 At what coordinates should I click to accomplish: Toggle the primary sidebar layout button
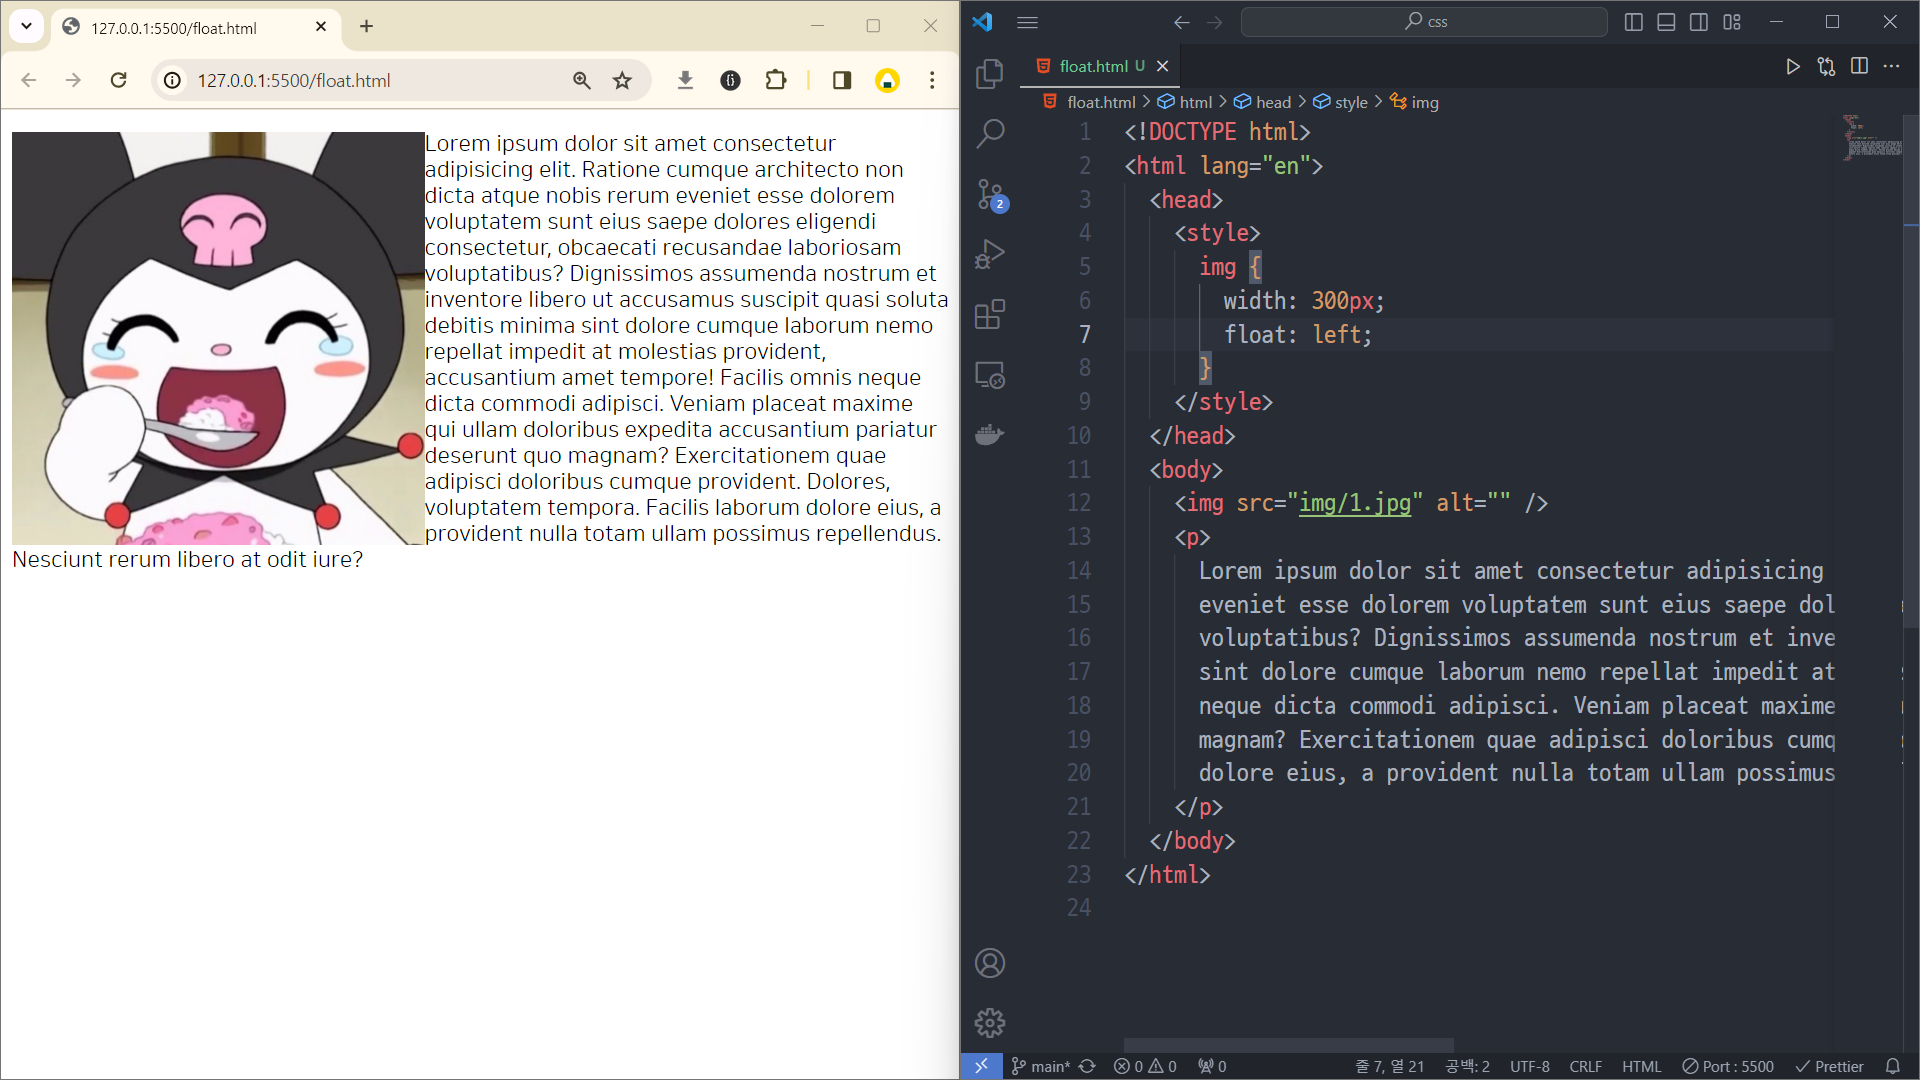point(1633,22)
